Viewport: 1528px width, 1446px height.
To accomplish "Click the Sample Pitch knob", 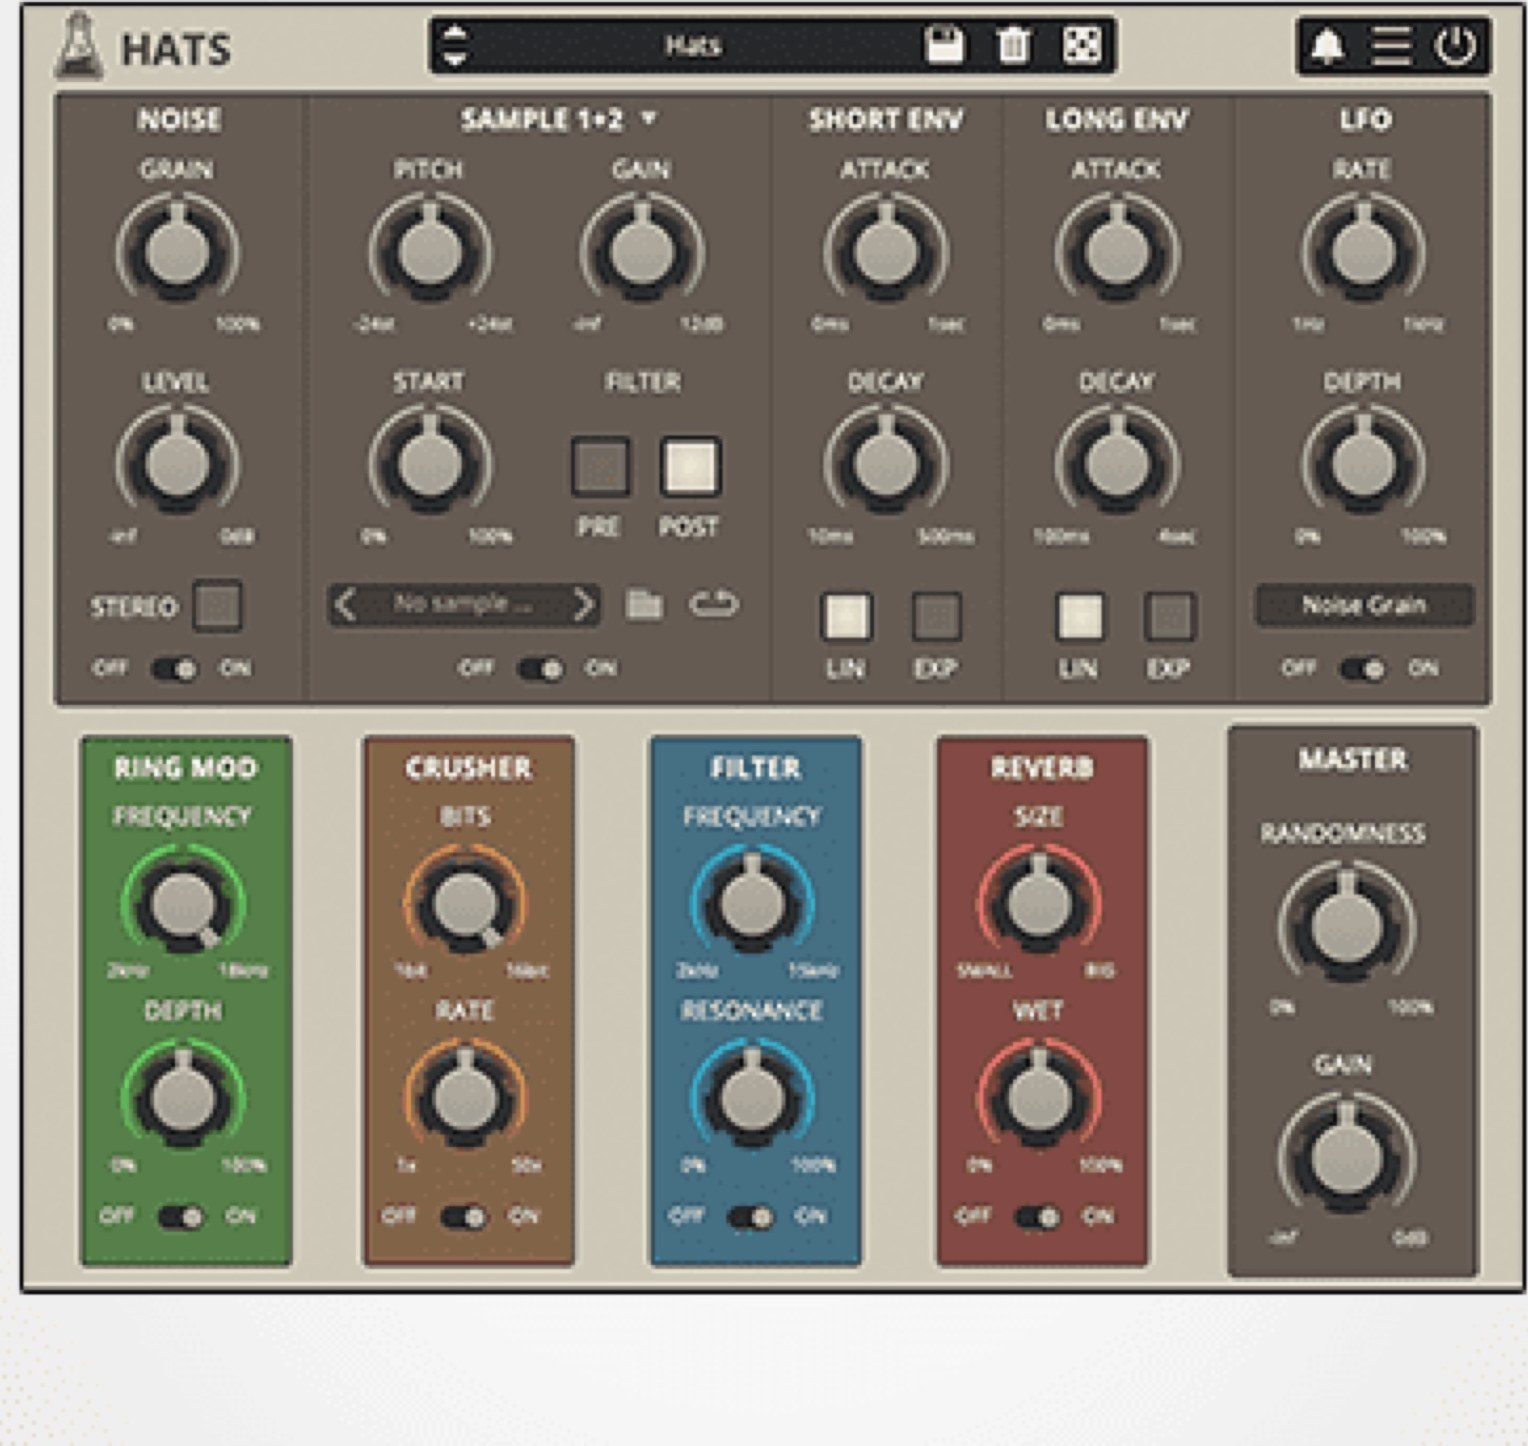I will pyautogui.click(x=430, y=252).
